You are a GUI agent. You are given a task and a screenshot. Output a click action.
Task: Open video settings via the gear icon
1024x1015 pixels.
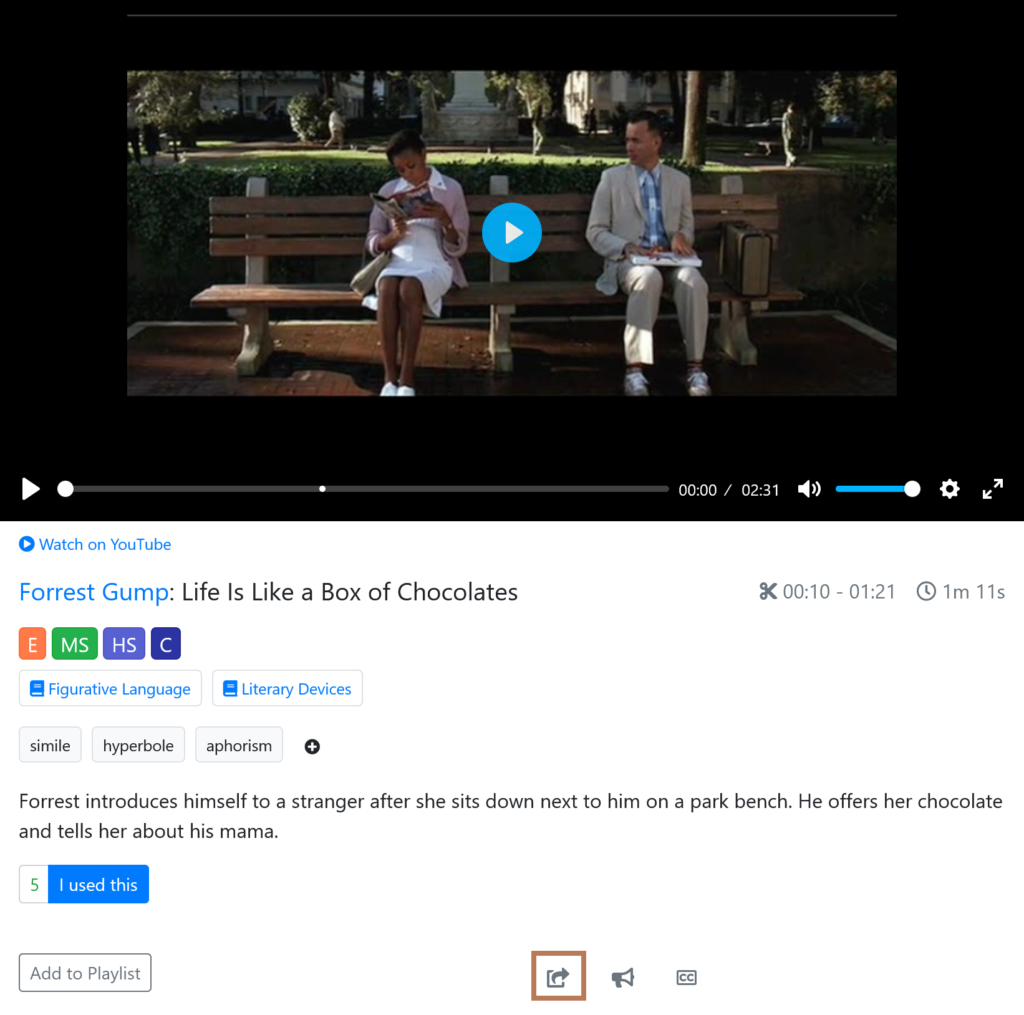(x=950, y=489)
